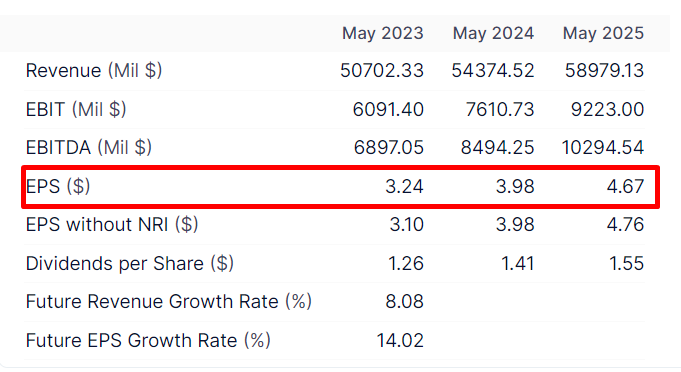Select the future revenue growth value 8.08
This screenshot has height=372, width=681.
coord(404,302)
